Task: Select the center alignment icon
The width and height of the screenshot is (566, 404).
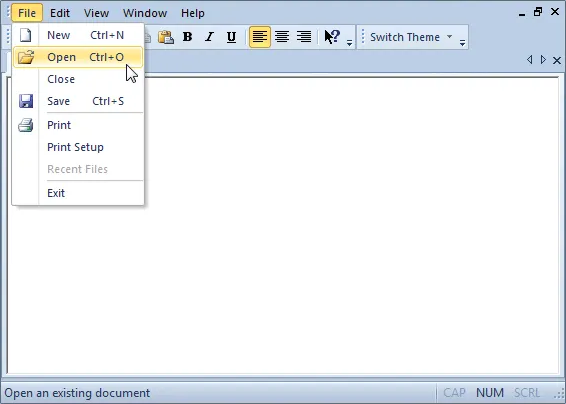Action: point(282,37)
